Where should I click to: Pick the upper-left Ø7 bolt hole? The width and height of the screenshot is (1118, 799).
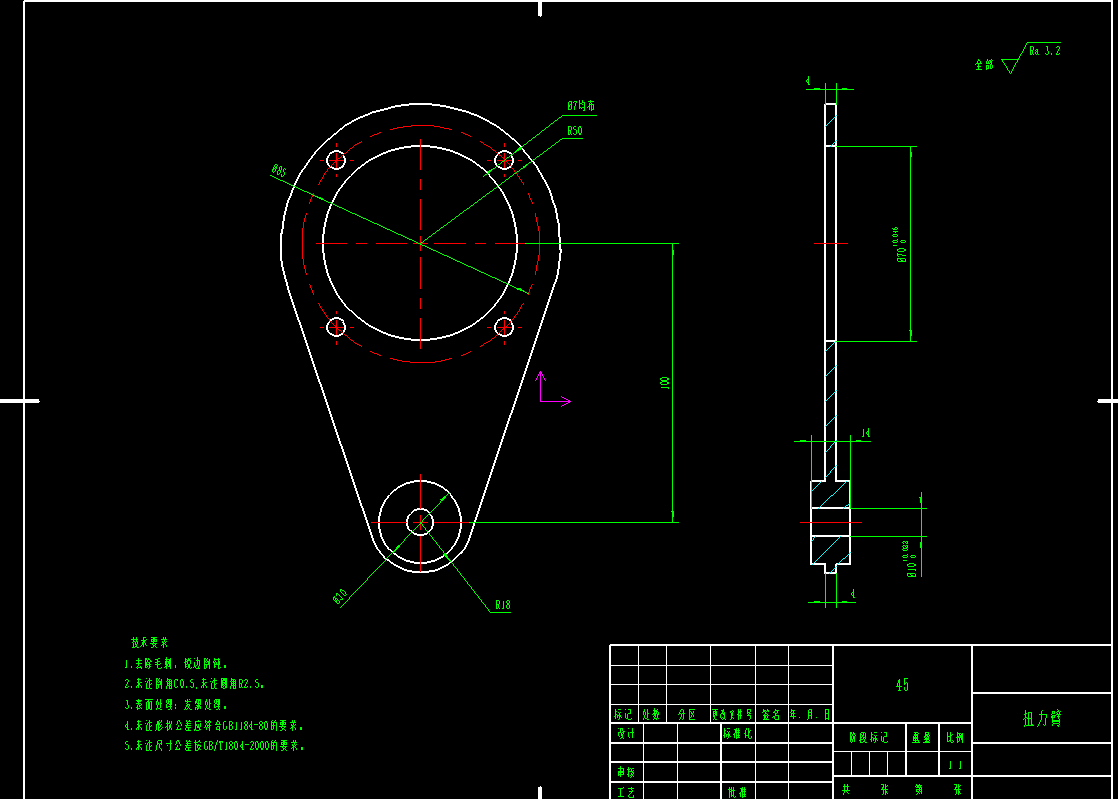coord(336,160)
